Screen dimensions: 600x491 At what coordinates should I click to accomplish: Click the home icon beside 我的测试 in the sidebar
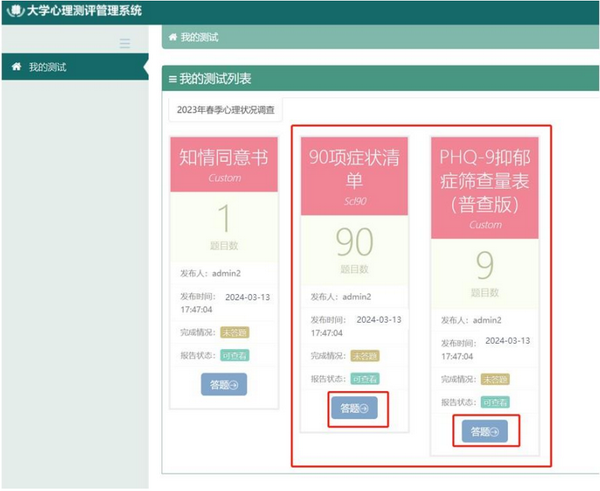coord(16,67)
